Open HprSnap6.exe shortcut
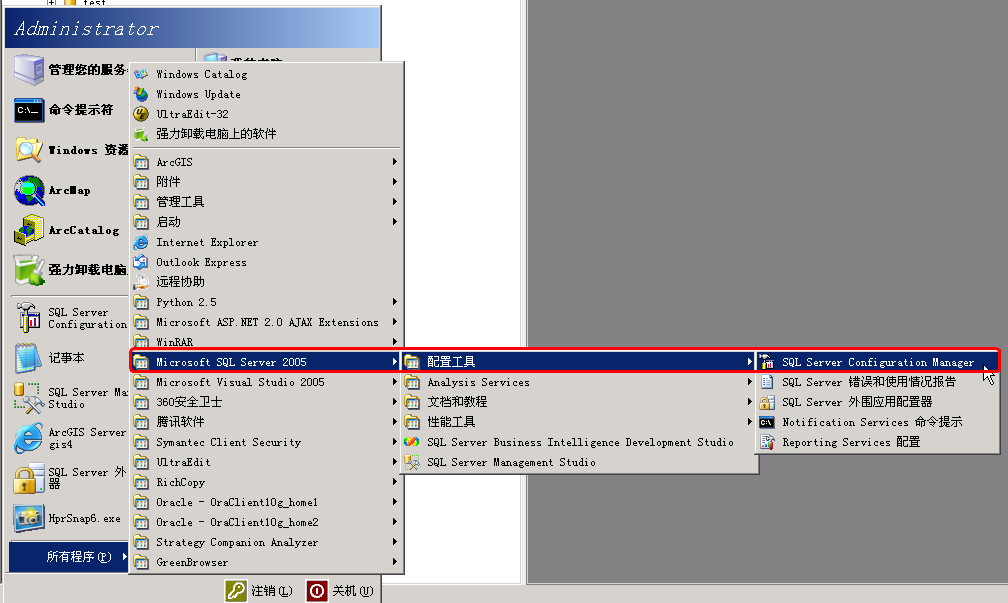Image resolution: width=1008 pixels, height=603 pixels. coord(70,518)
